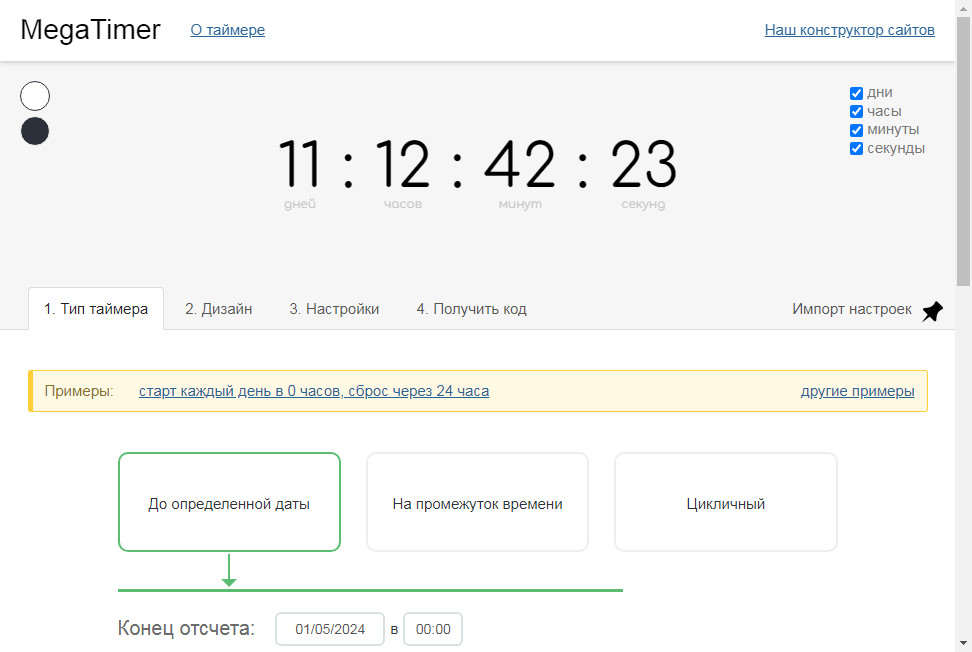Screen dimensions: 972x652
Task: Click the pin icon next to Импорт настроек
Action: coord(932,310)
